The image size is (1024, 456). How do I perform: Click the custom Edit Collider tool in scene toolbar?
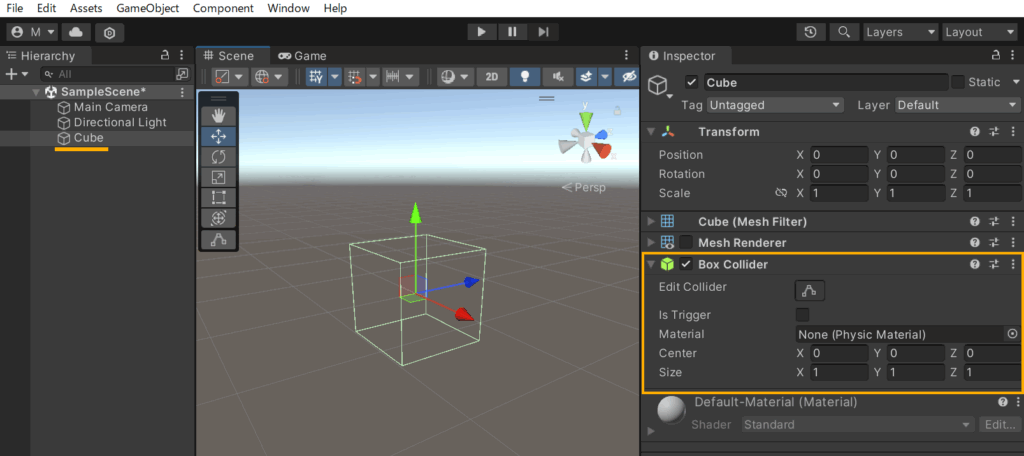point(218,240)
